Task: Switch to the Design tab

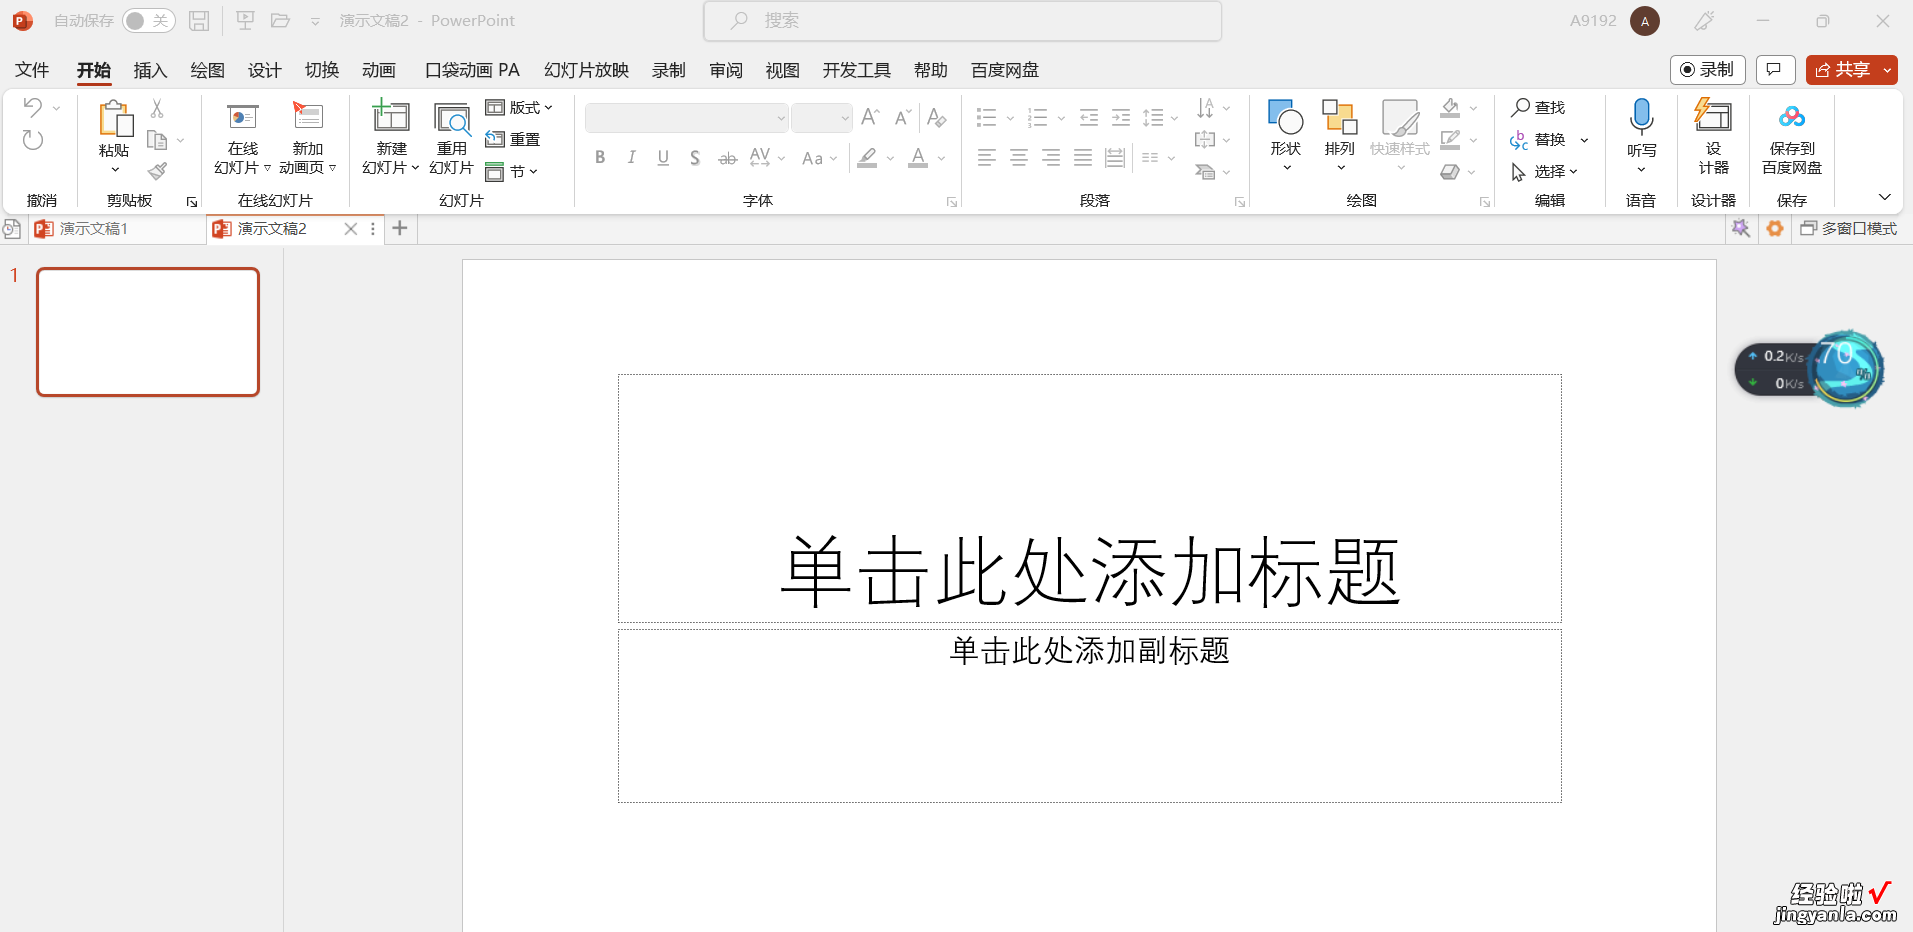Action: point(264,70)
